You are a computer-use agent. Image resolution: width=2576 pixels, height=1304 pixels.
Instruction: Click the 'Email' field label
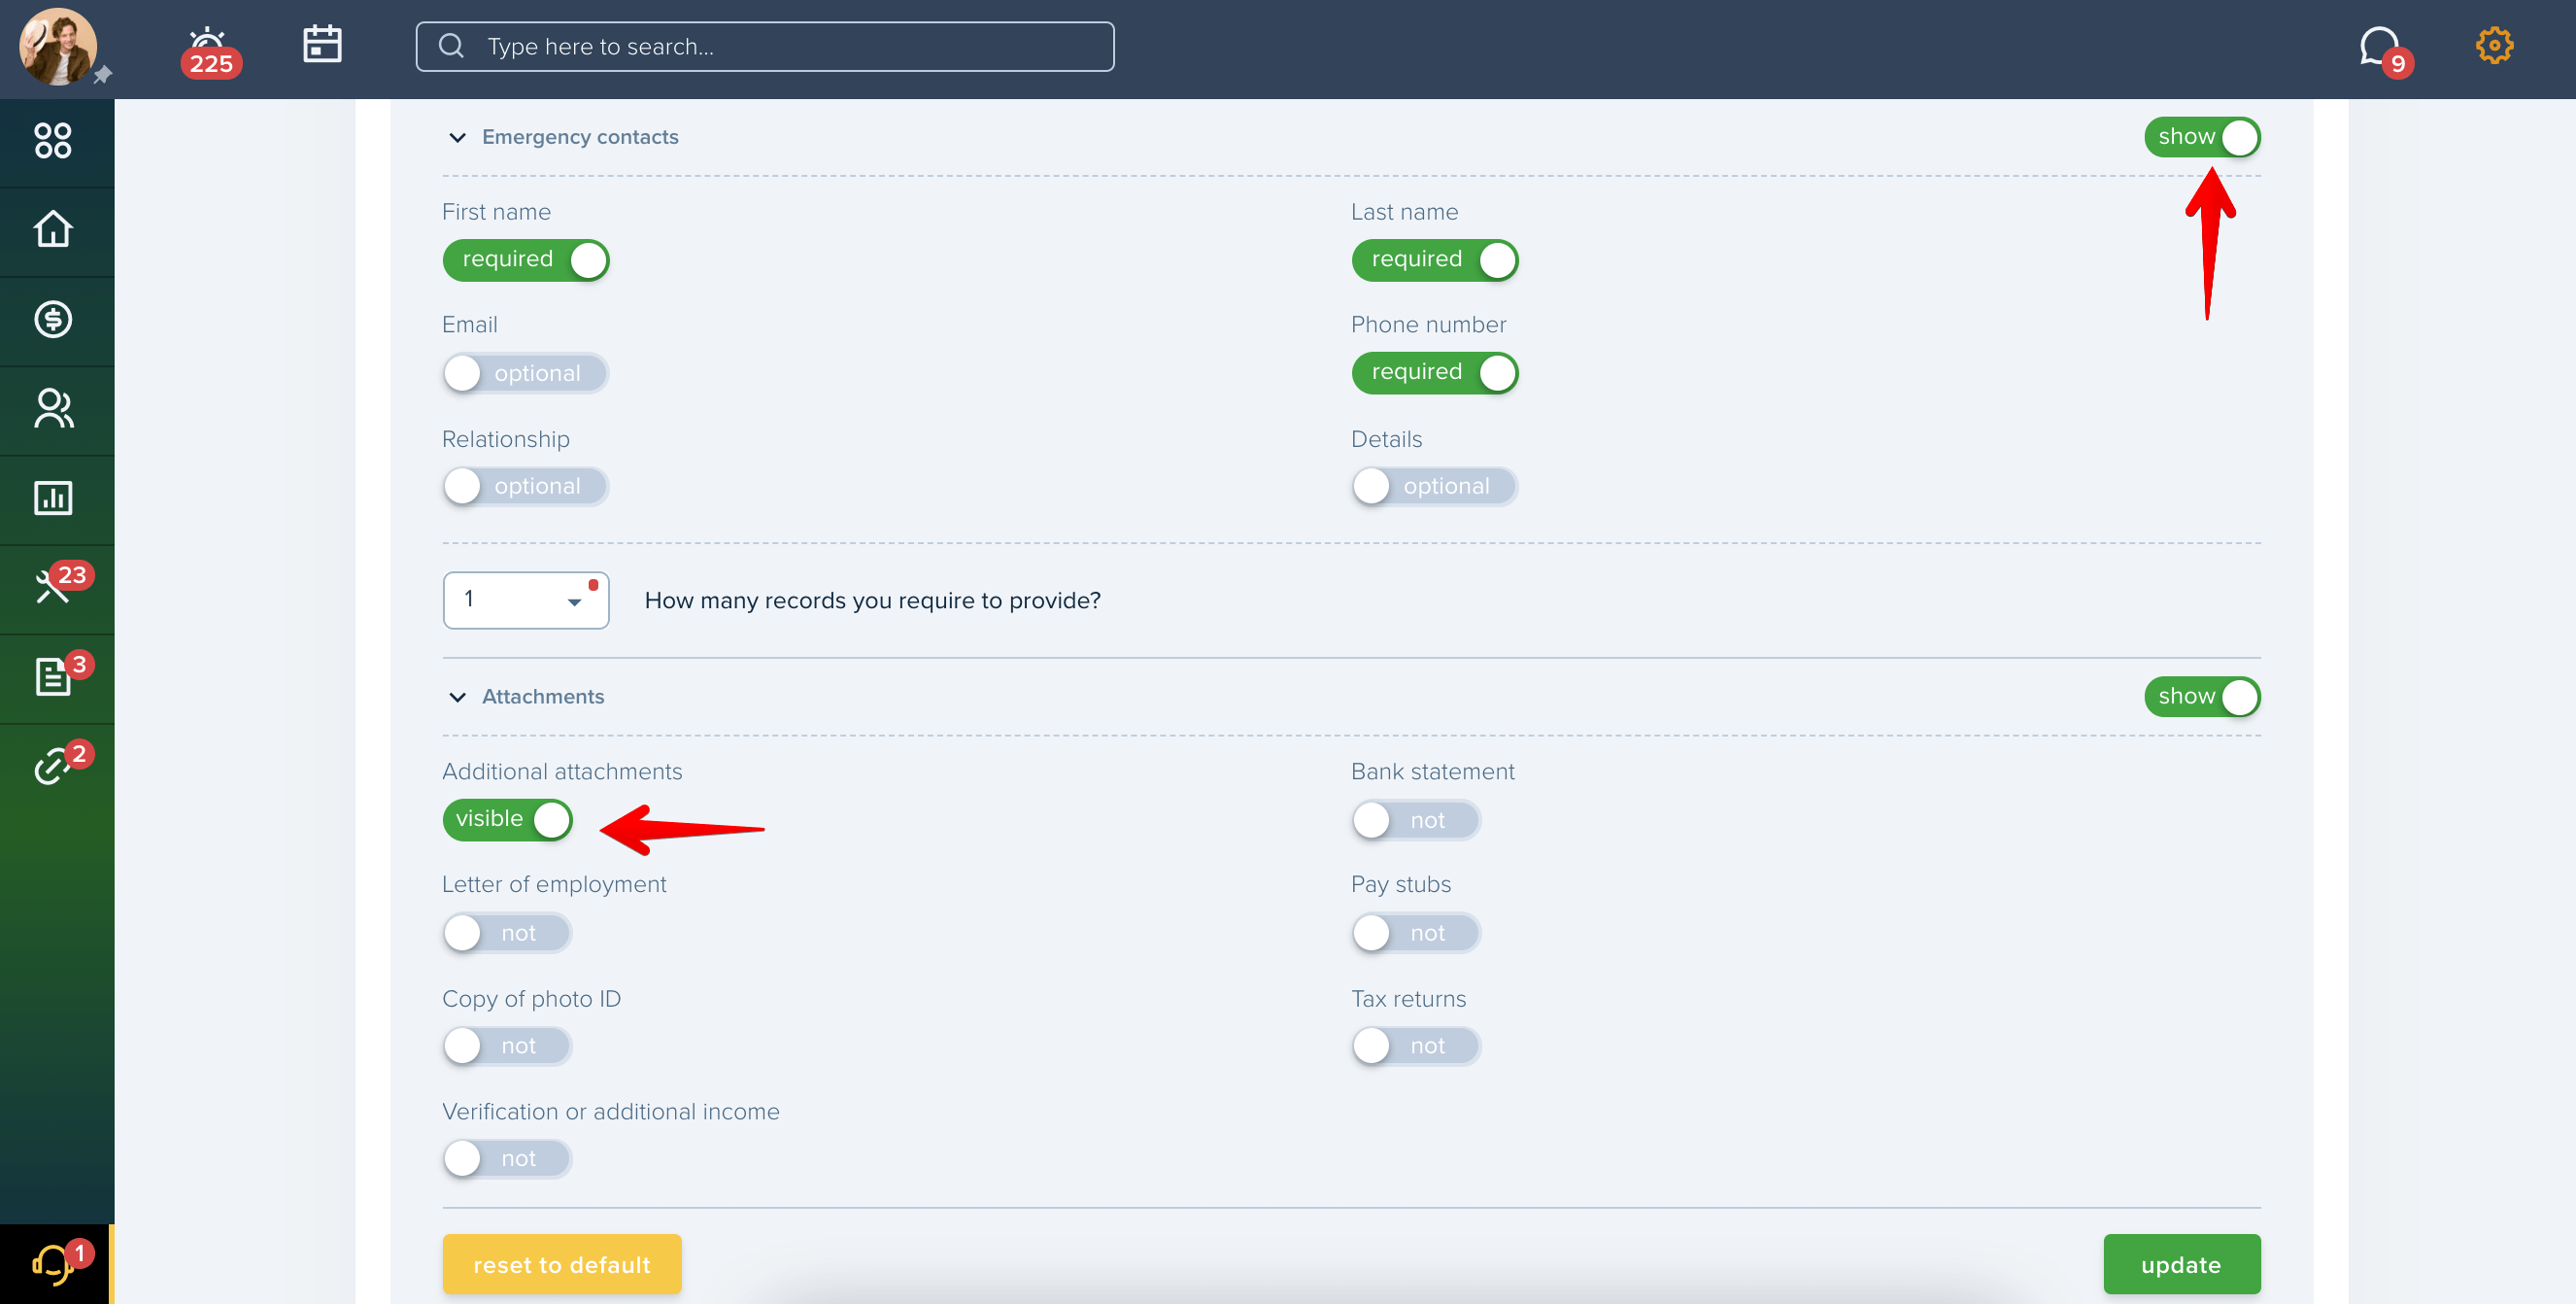point(469,325)
